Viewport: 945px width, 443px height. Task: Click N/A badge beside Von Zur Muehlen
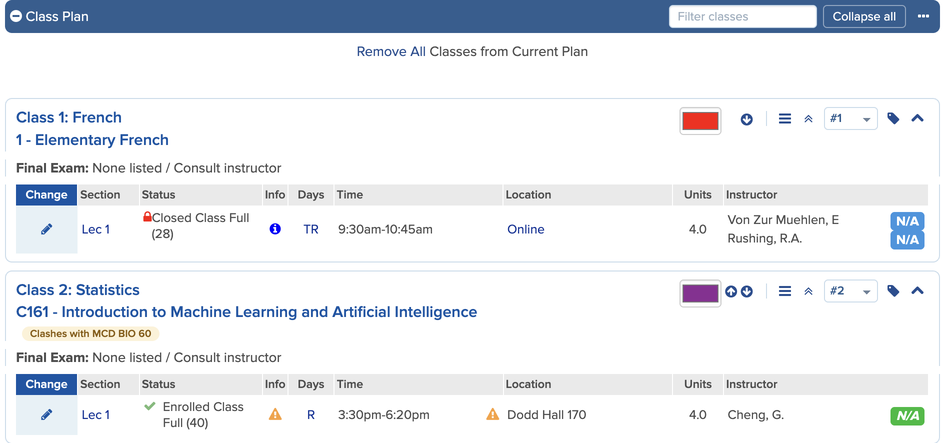point(907,221)
